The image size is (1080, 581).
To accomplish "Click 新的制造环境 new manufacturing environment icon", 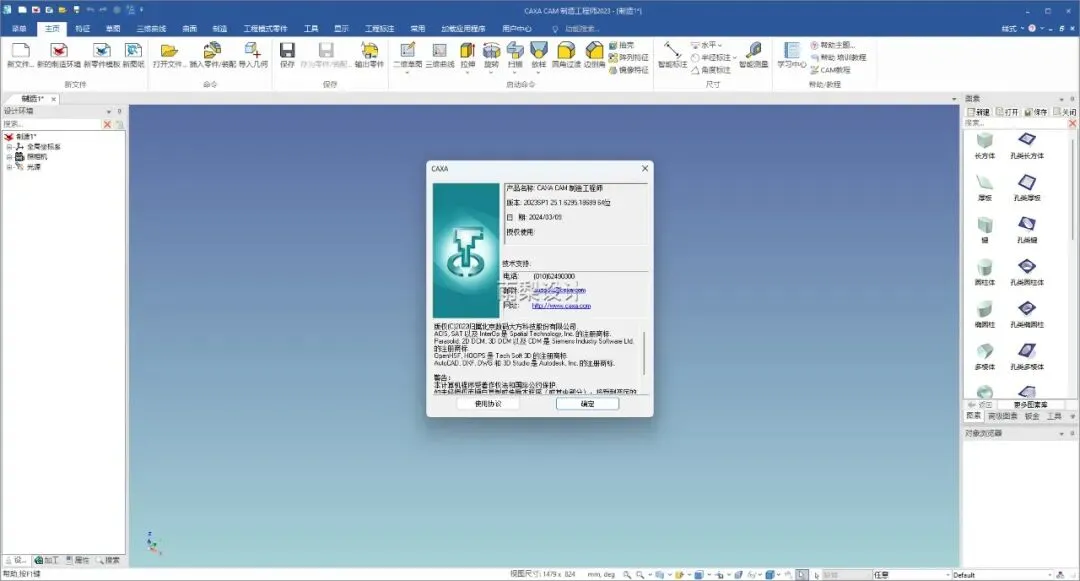I will (59, 51).
